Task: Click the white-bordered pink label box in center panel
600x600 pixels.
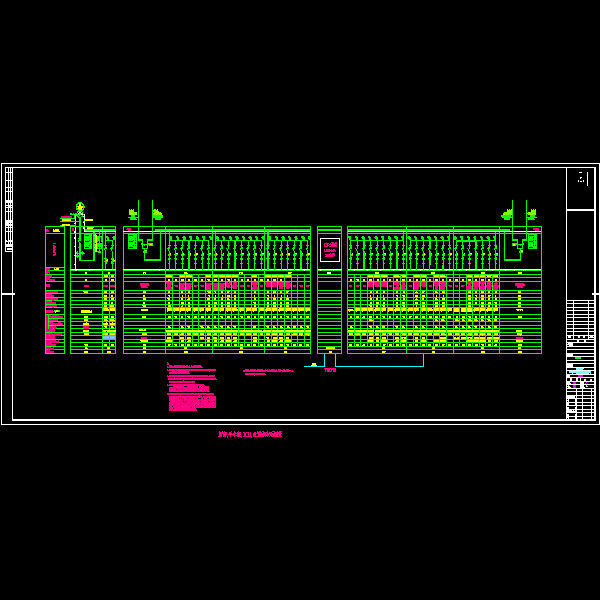Action: point(330,250)
